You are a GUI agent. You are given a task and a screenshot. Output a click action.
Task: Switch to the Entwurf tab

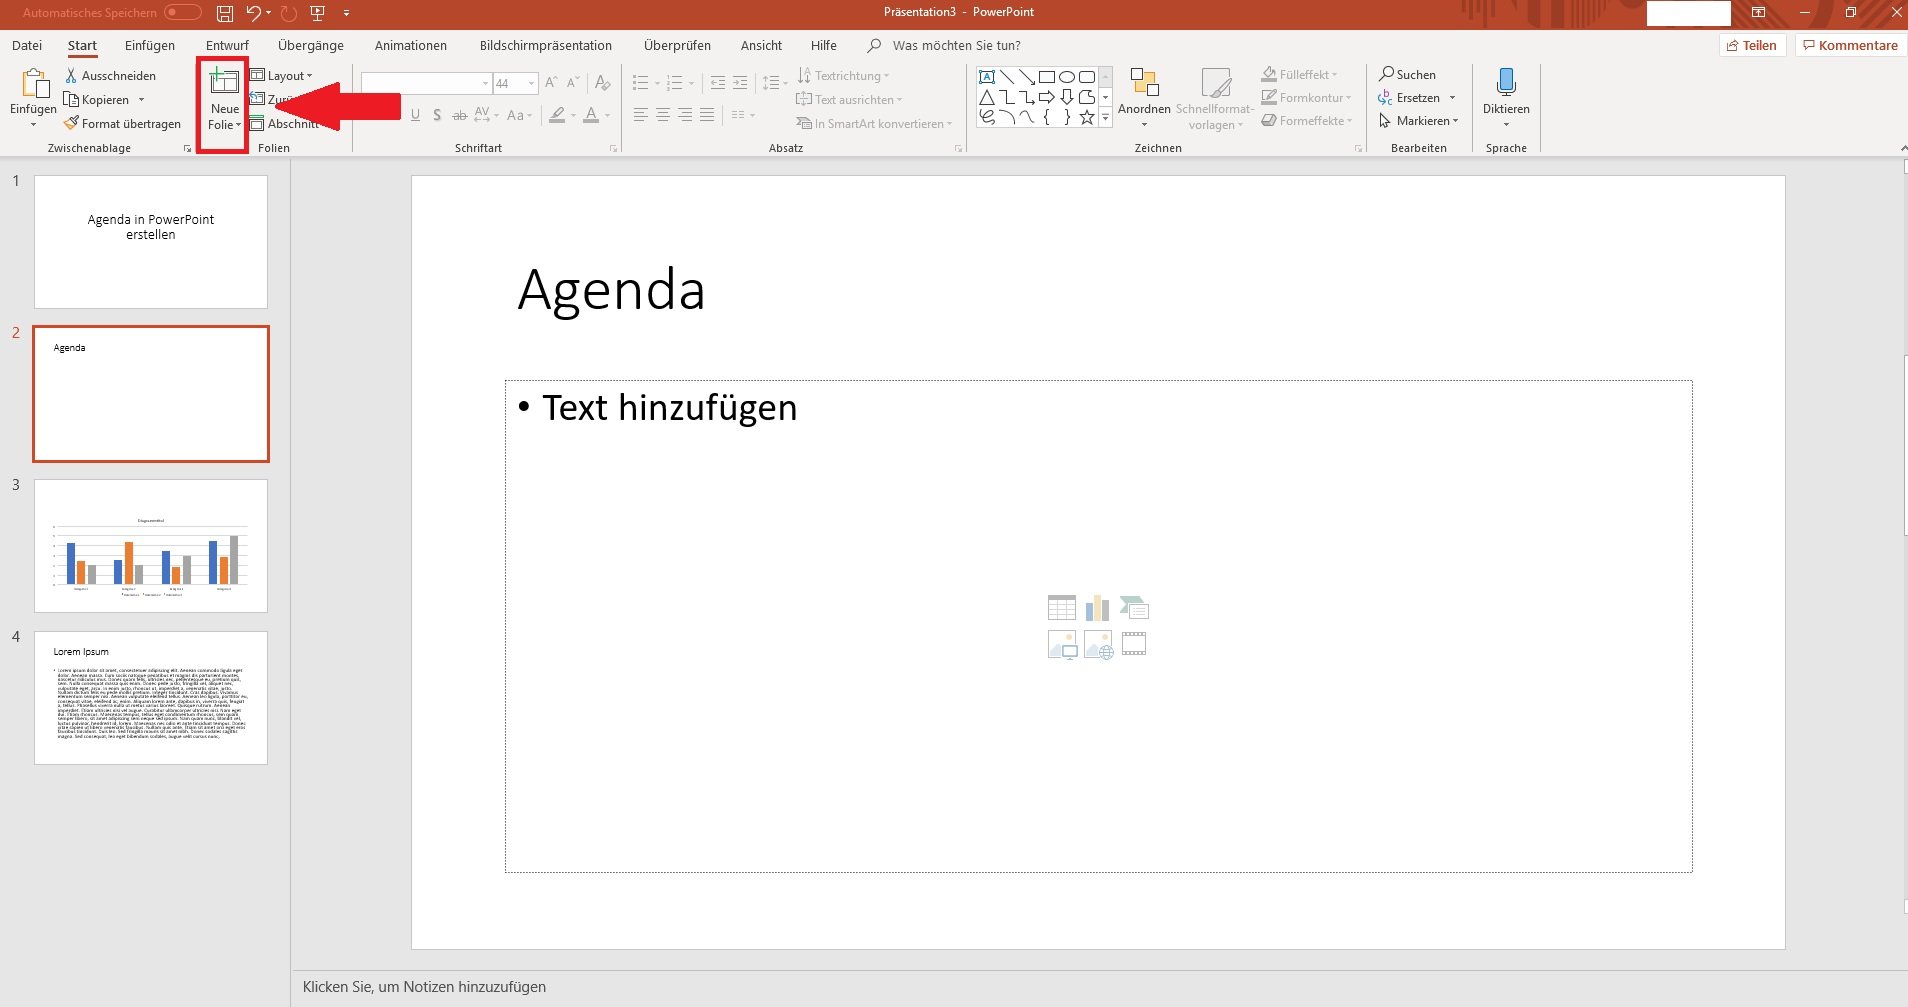pyautogui.click(x=227, y=45)
